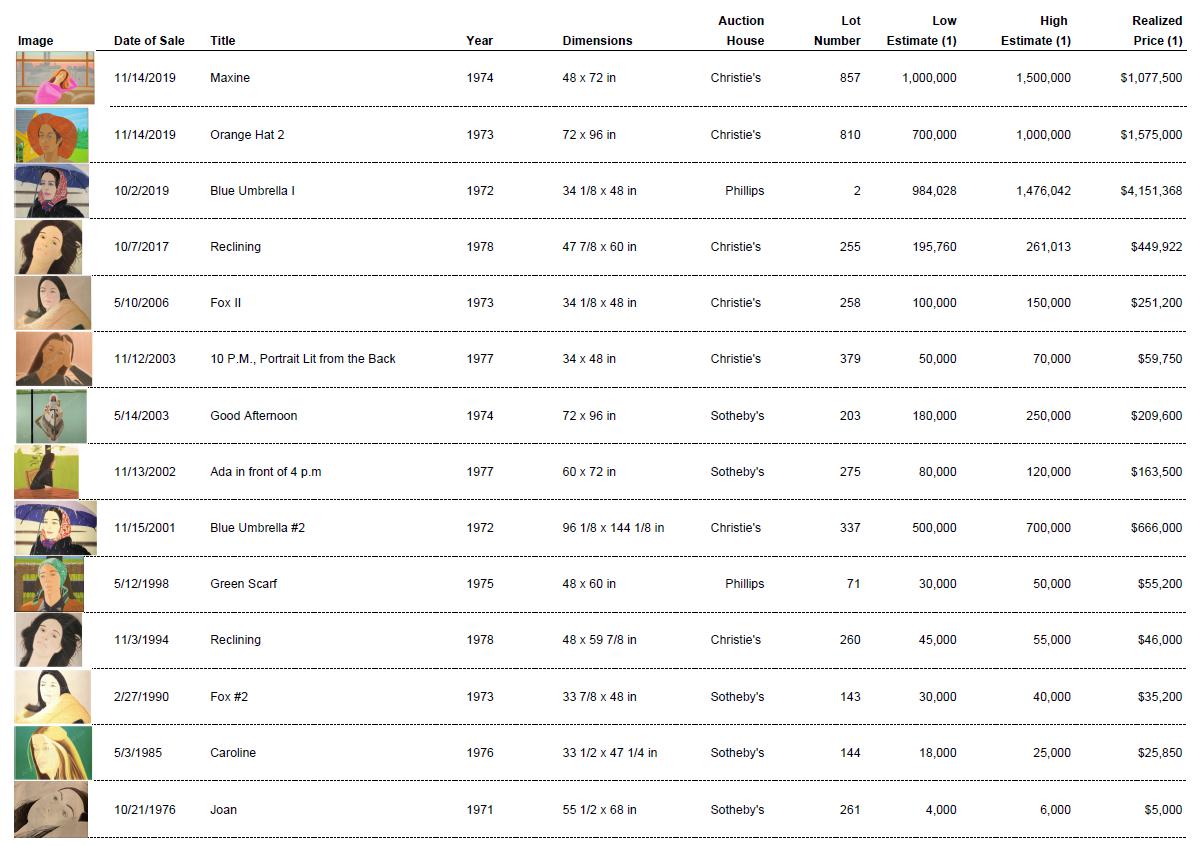Image resolution: width=1197 pixels, height=846 pixels.
Task: Click the 'Blue Umbrella #2' title text
Action: 257,528
